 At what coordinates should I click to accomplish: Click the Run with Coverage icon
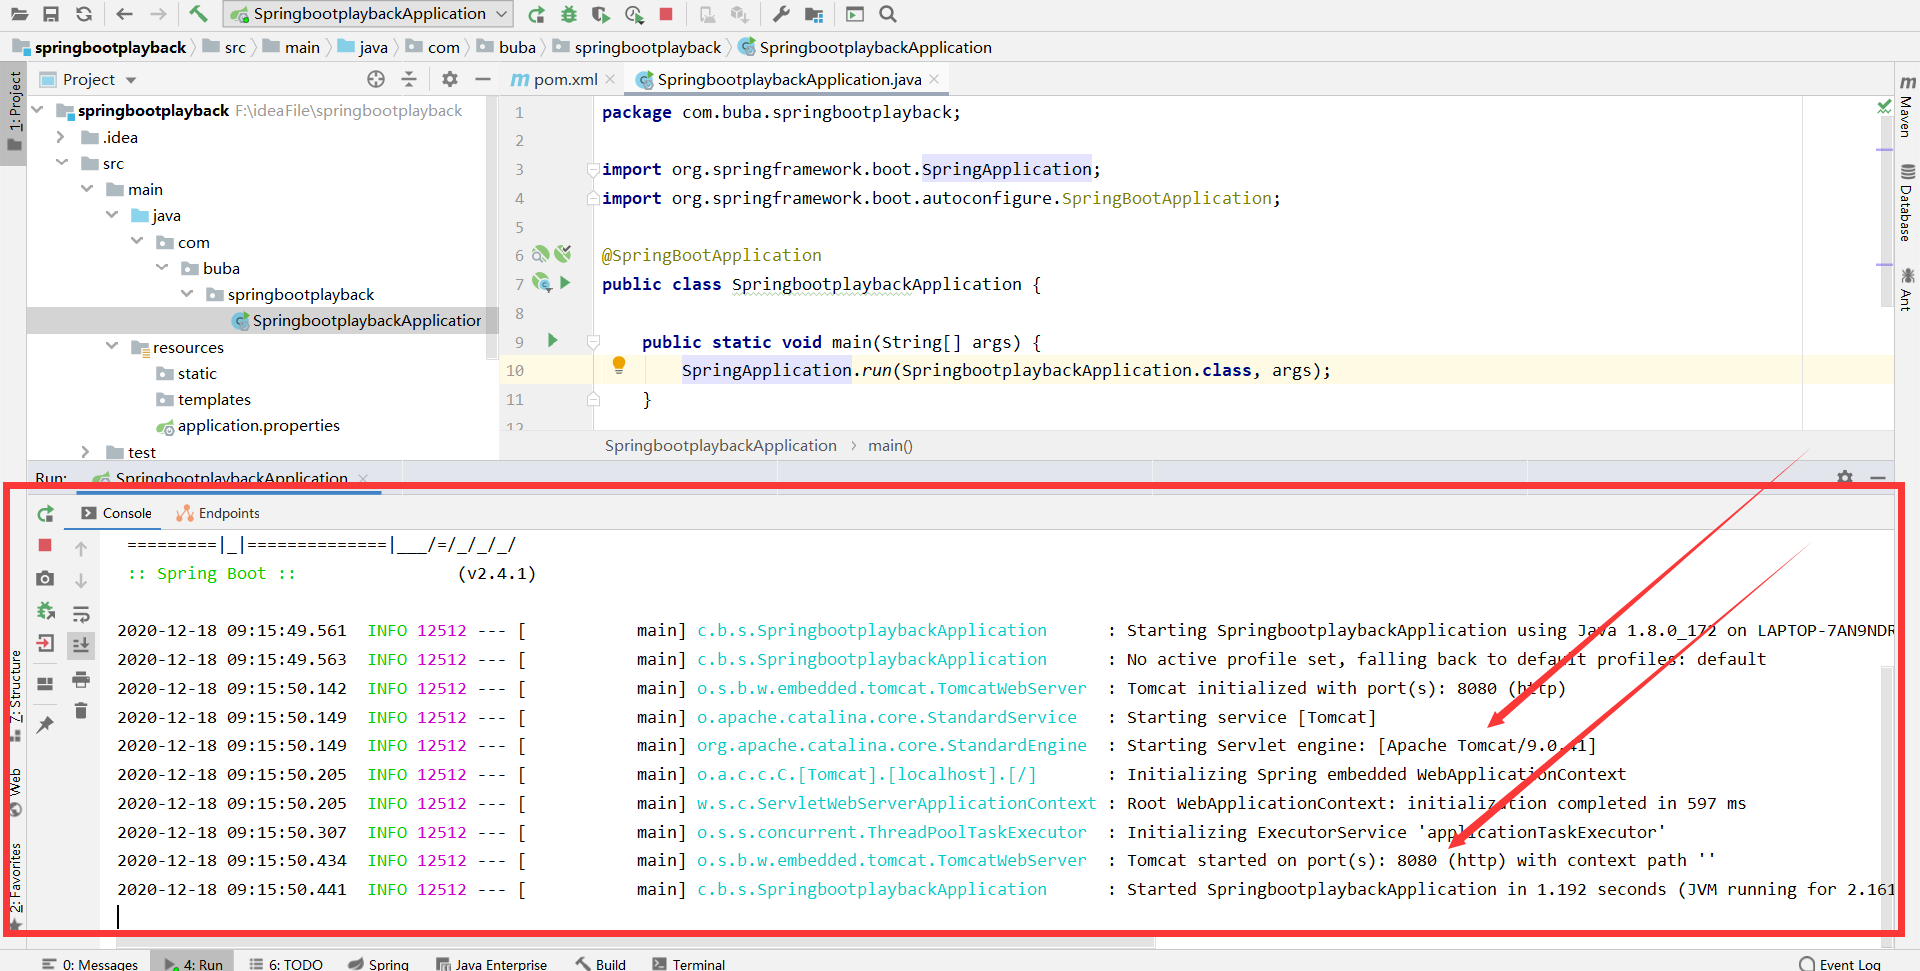(x=601, y=14)
